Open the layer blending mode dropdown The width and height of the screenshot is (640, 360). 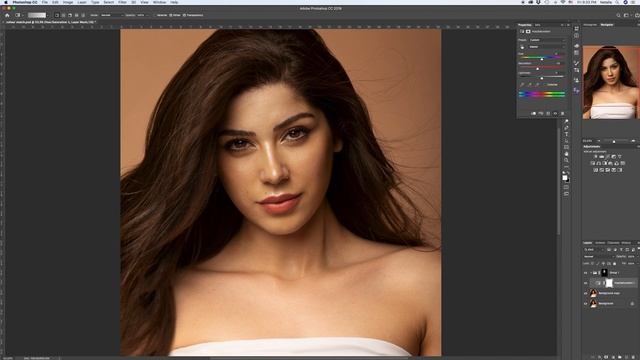click(599, 257)
